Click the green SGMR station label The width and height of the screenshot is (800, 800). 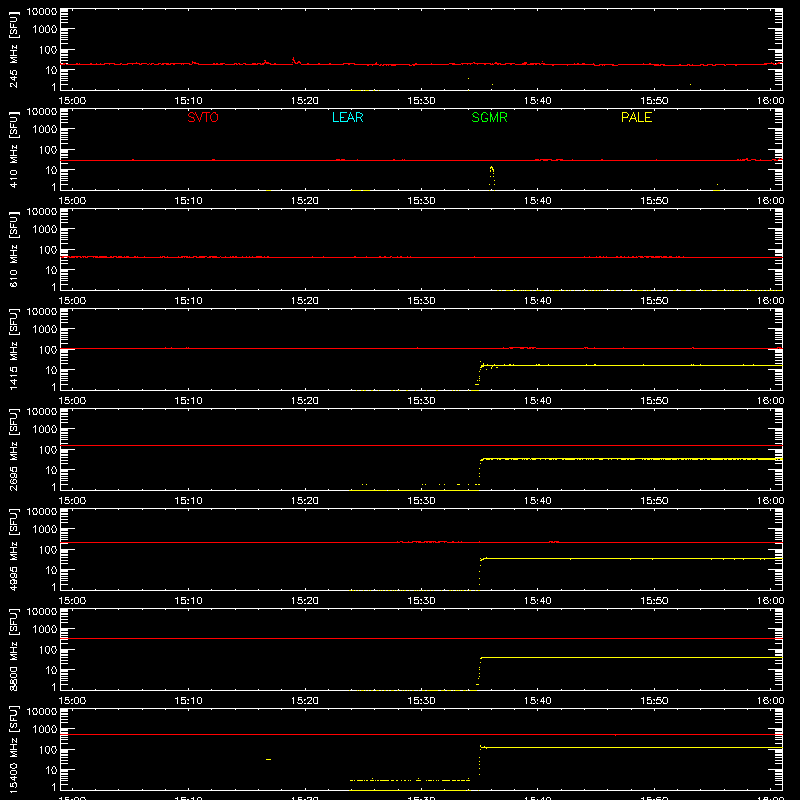point(489,117)
